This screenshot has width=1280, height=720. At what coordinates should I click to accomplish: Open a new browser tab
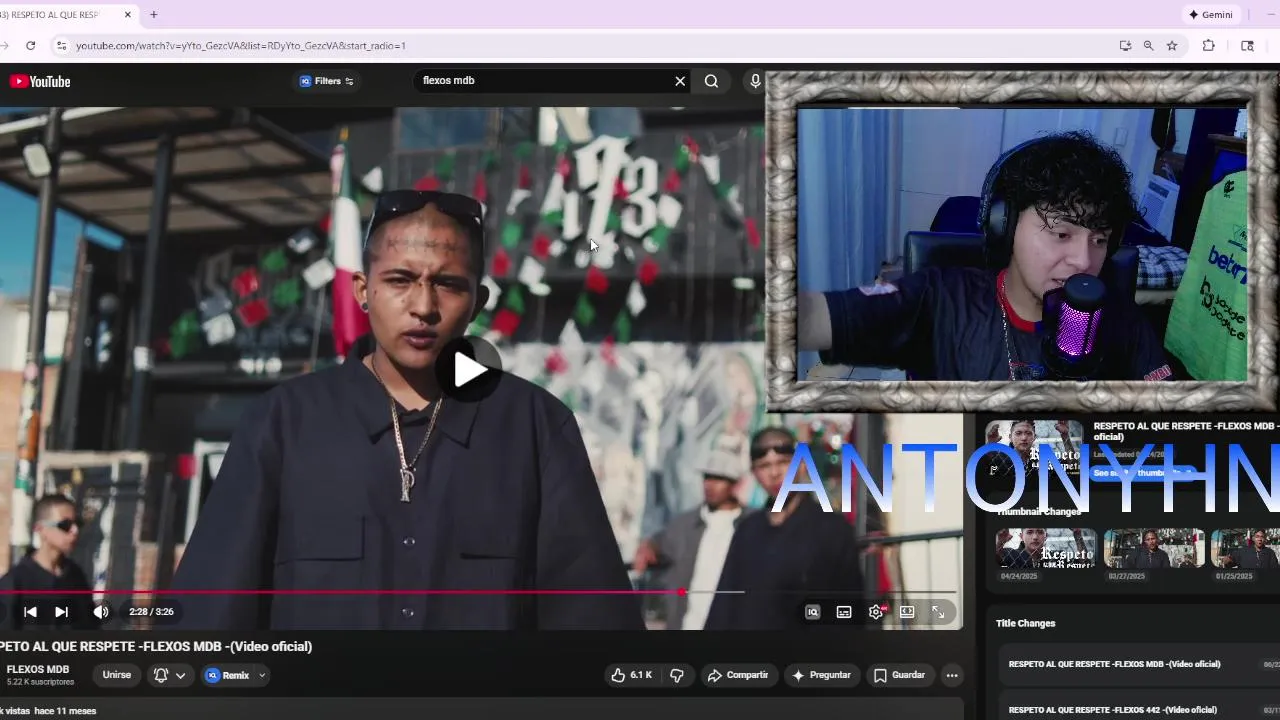tap(153, 15)
